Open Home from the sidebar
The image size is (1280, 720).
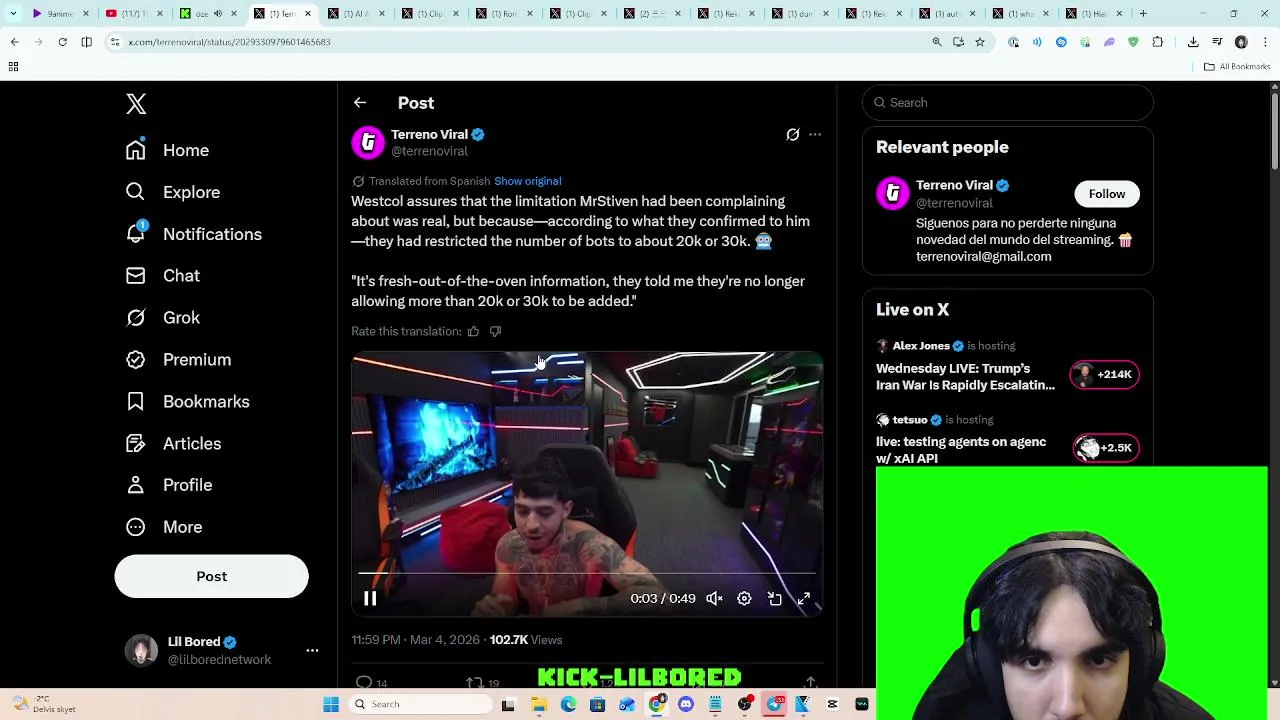167,150
